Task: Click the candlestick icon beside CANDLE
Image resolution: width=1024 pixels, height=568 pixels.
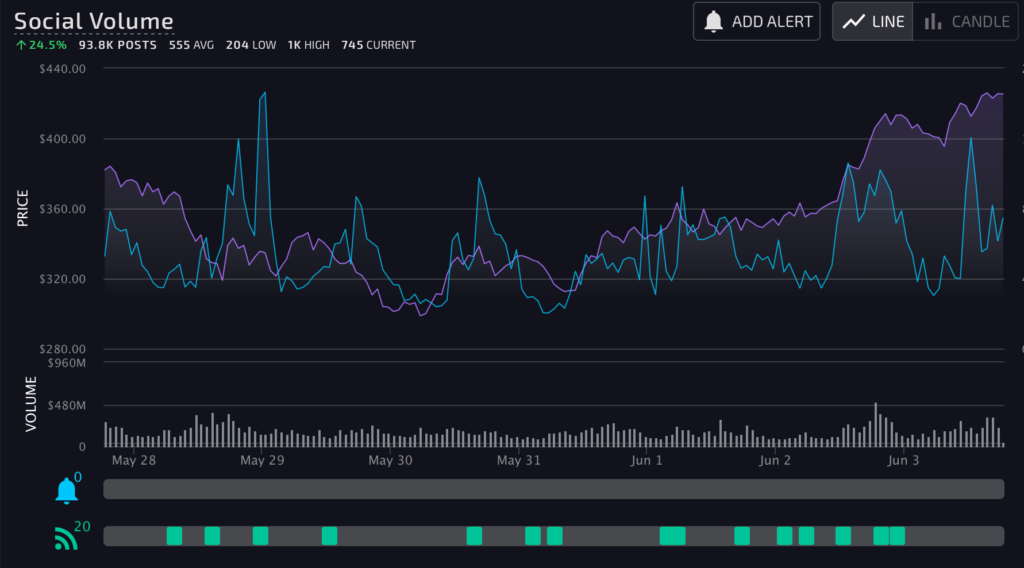Action: click(x=932, y=21)
